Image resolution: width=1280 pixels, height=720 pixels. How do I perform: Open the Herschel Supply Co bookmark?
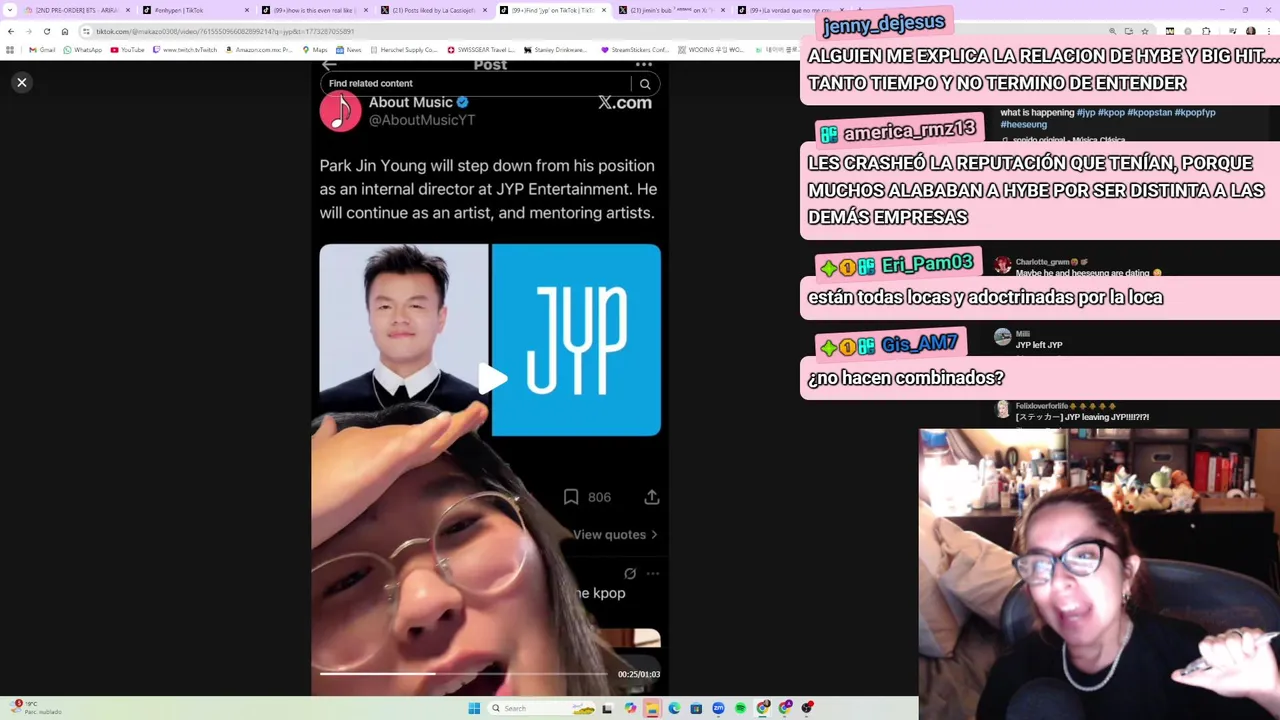(x=403, y=50)
